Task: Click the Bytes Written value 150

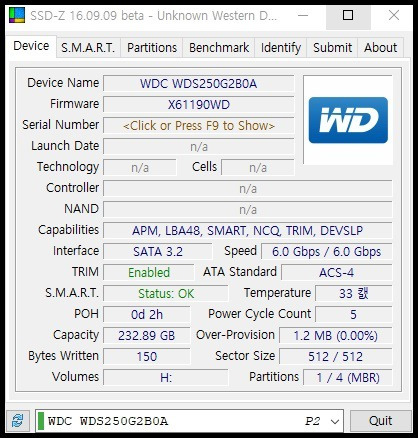Action: tap(147, 357)
